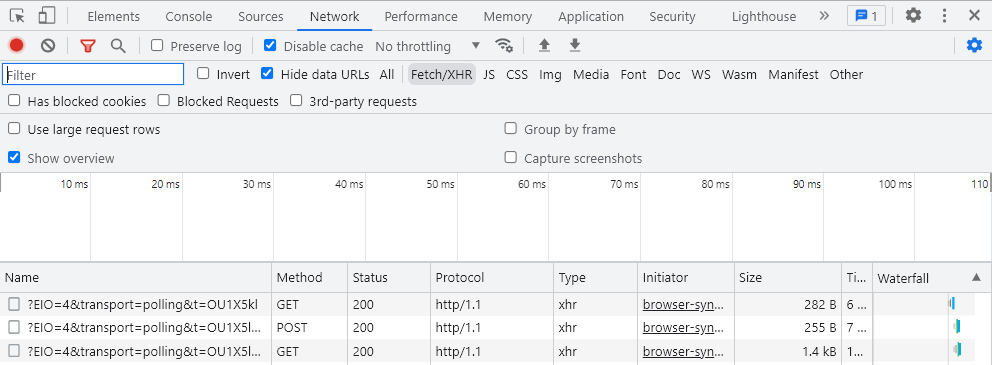Filter requests by Font
Image resolution: width=992 pixels, height=365 pixels.
pos(633,75)
